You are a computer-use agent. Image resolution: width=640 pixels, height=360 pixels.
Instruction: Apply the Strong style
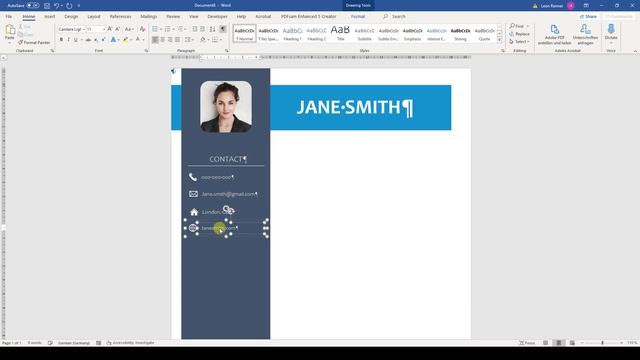[x=460, y=33]
